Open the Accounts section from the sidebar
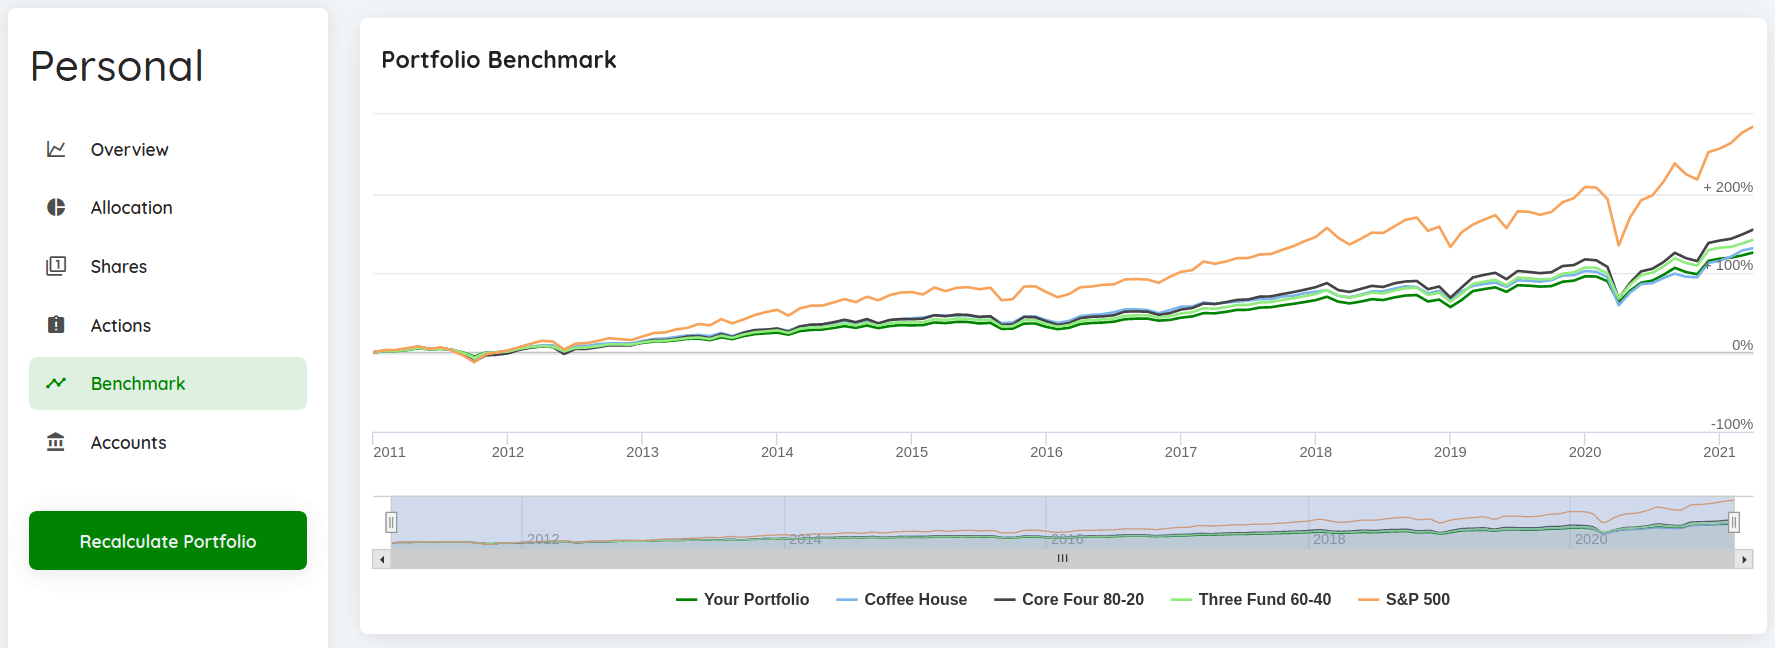The image size is (1775, 648). (x=128, y=442)
